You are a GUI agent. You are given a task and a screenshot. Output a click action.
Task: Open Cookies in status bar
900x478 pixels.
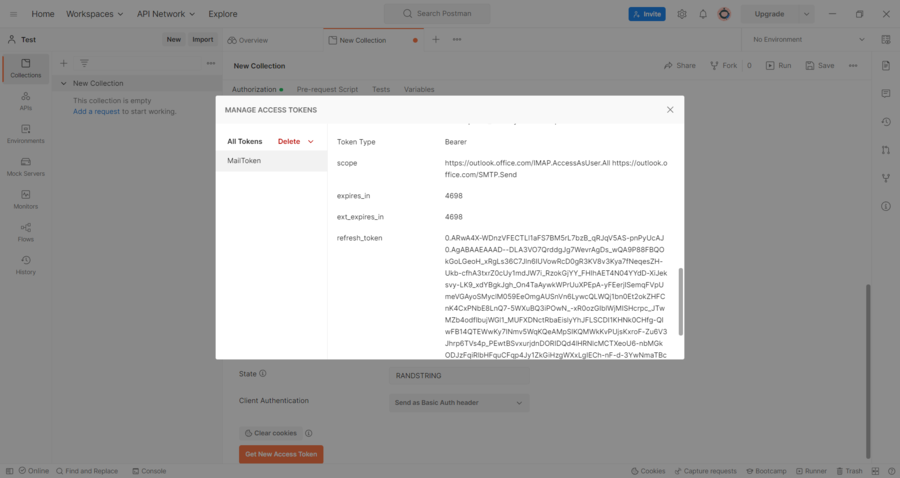pyautogui.click(x=648, y=471)
